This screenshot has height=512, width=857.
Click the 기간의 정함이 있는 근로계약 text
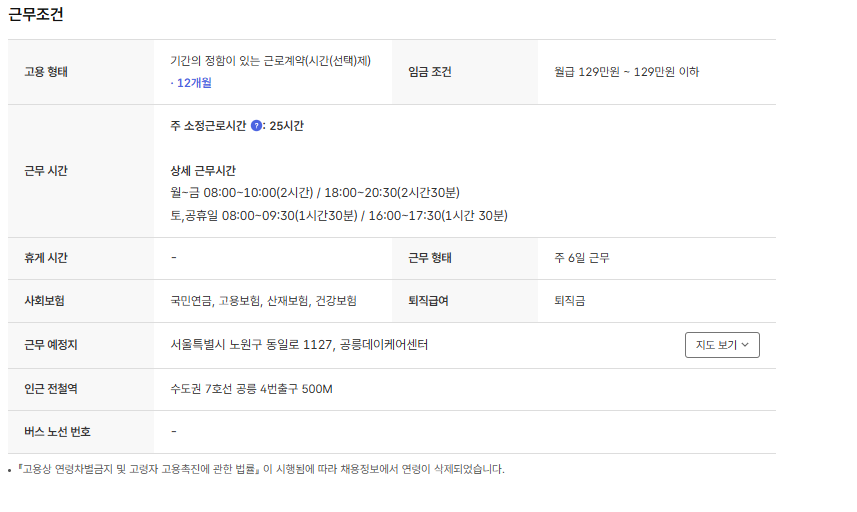click(270, 61)
